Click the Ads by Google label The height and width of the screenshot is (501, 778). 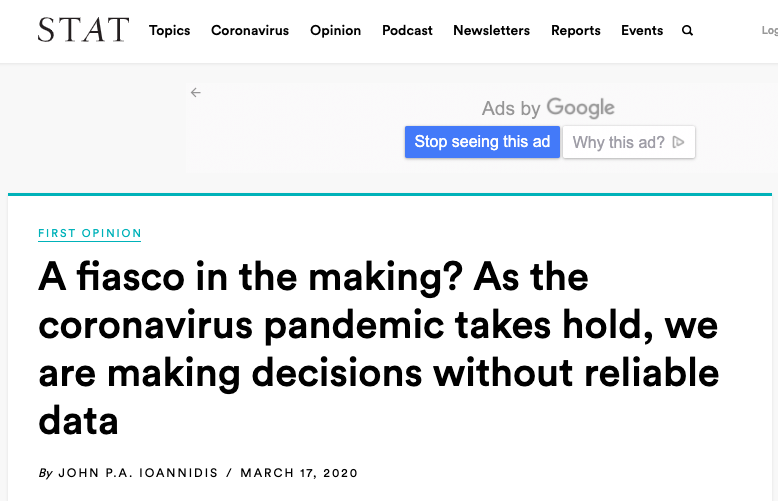(548, 108)
